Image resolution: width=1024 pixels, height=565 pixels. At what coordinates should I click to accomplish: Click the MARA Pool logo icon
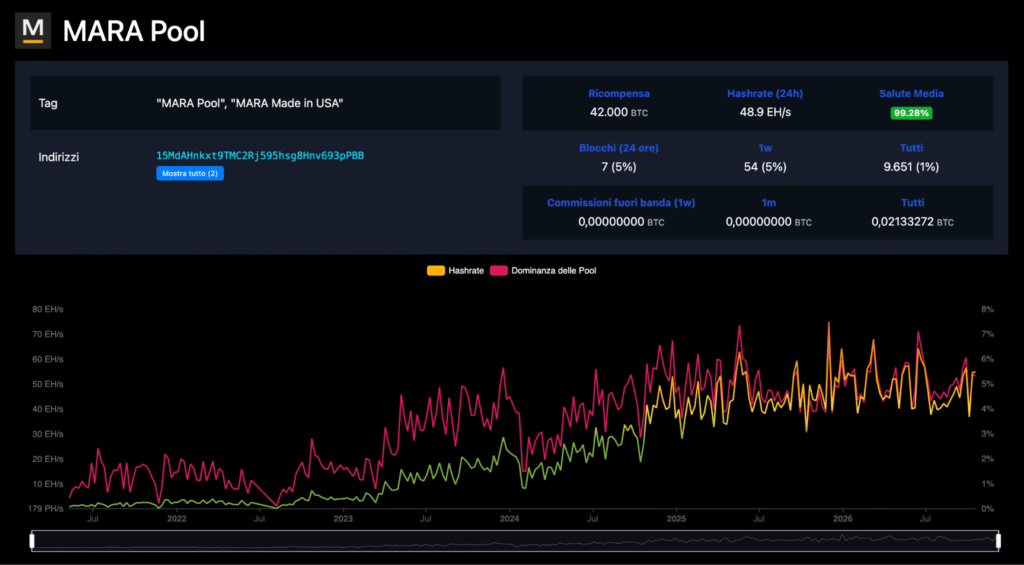point(33,31)
